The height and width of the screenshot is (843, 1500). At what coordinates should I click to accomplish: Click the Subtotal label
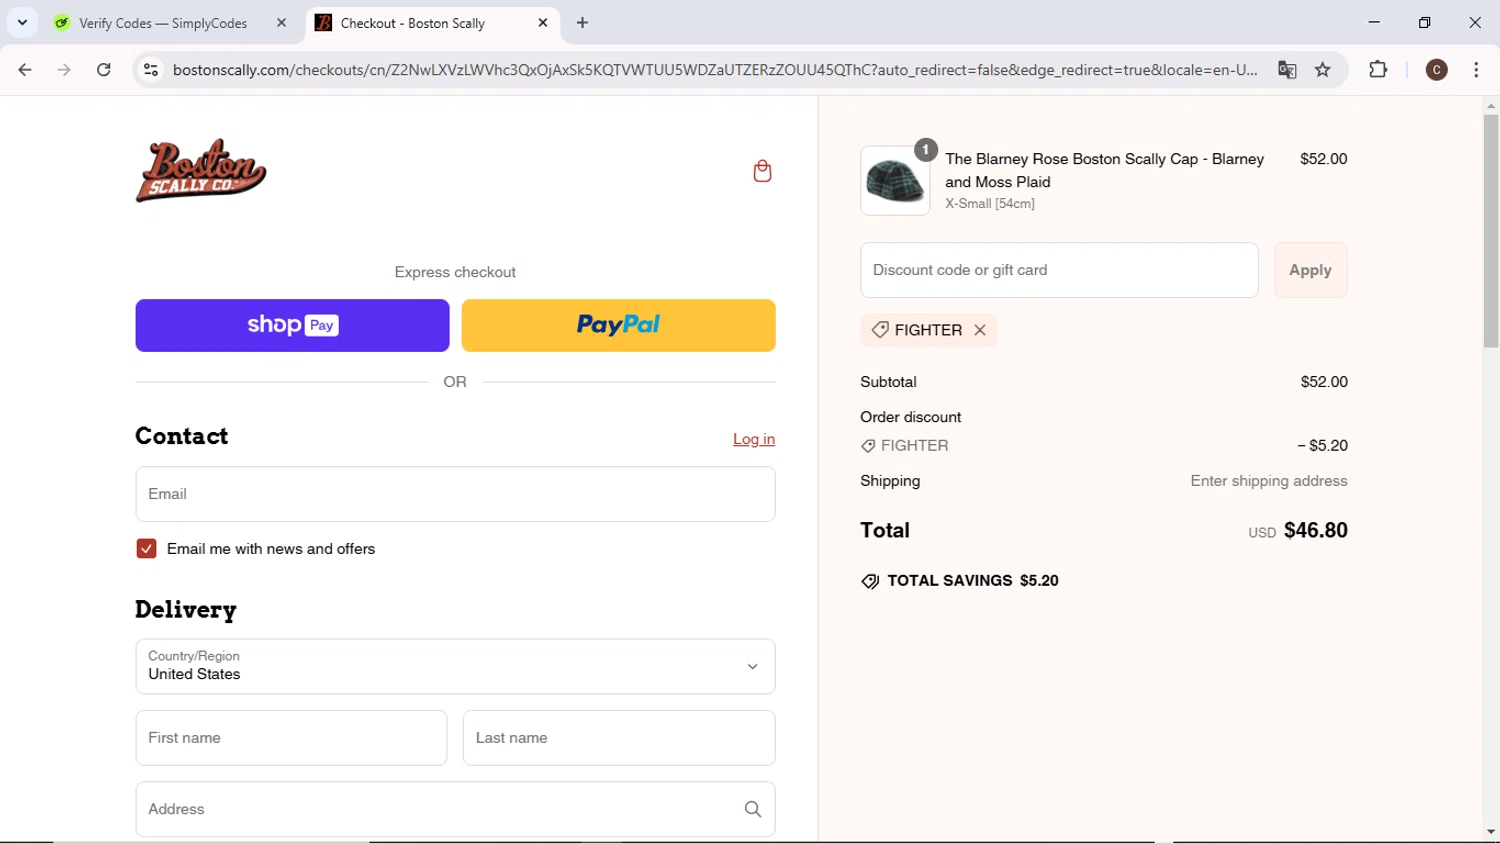tap(888, 382)
